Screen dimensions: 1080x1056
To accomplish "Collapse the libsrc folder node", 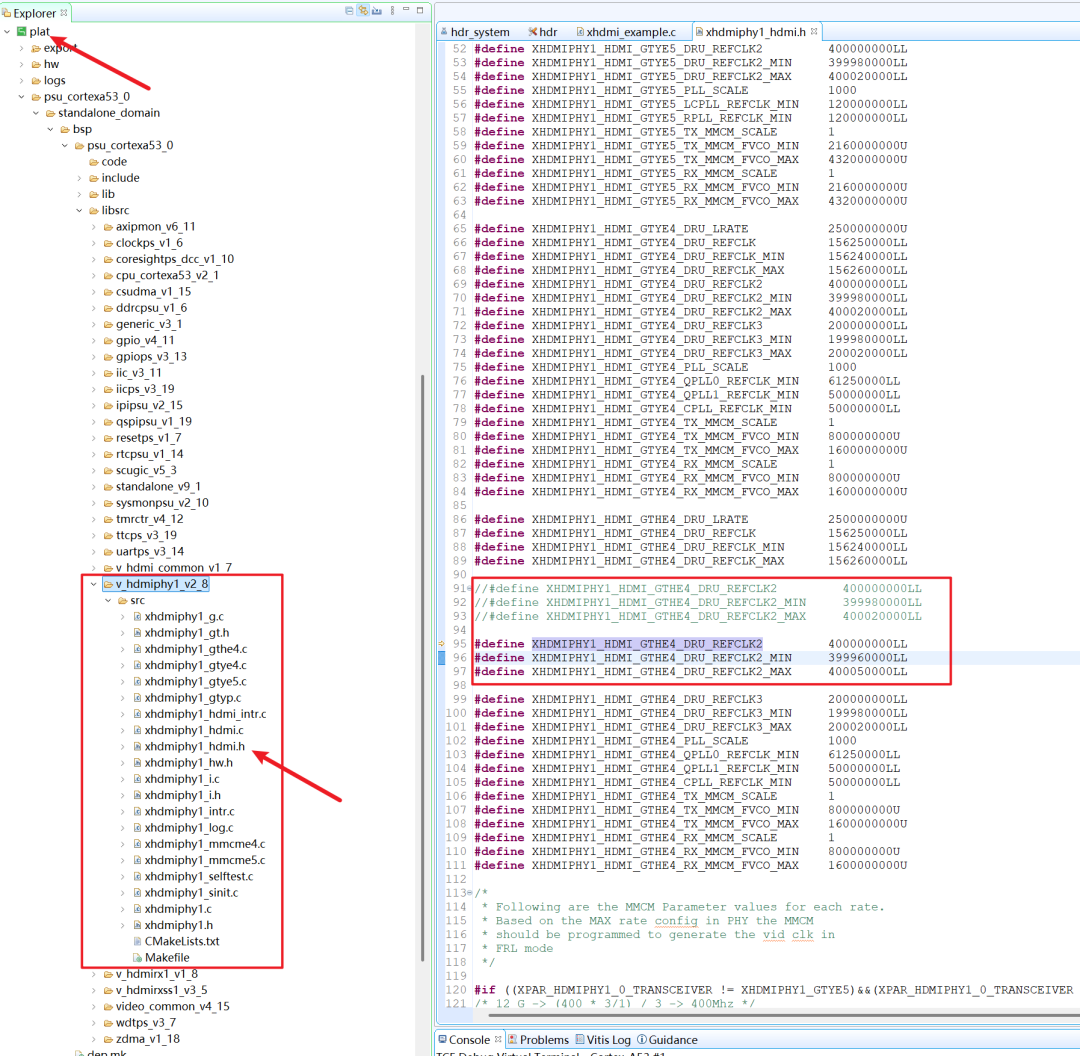I will coord(80,210).
